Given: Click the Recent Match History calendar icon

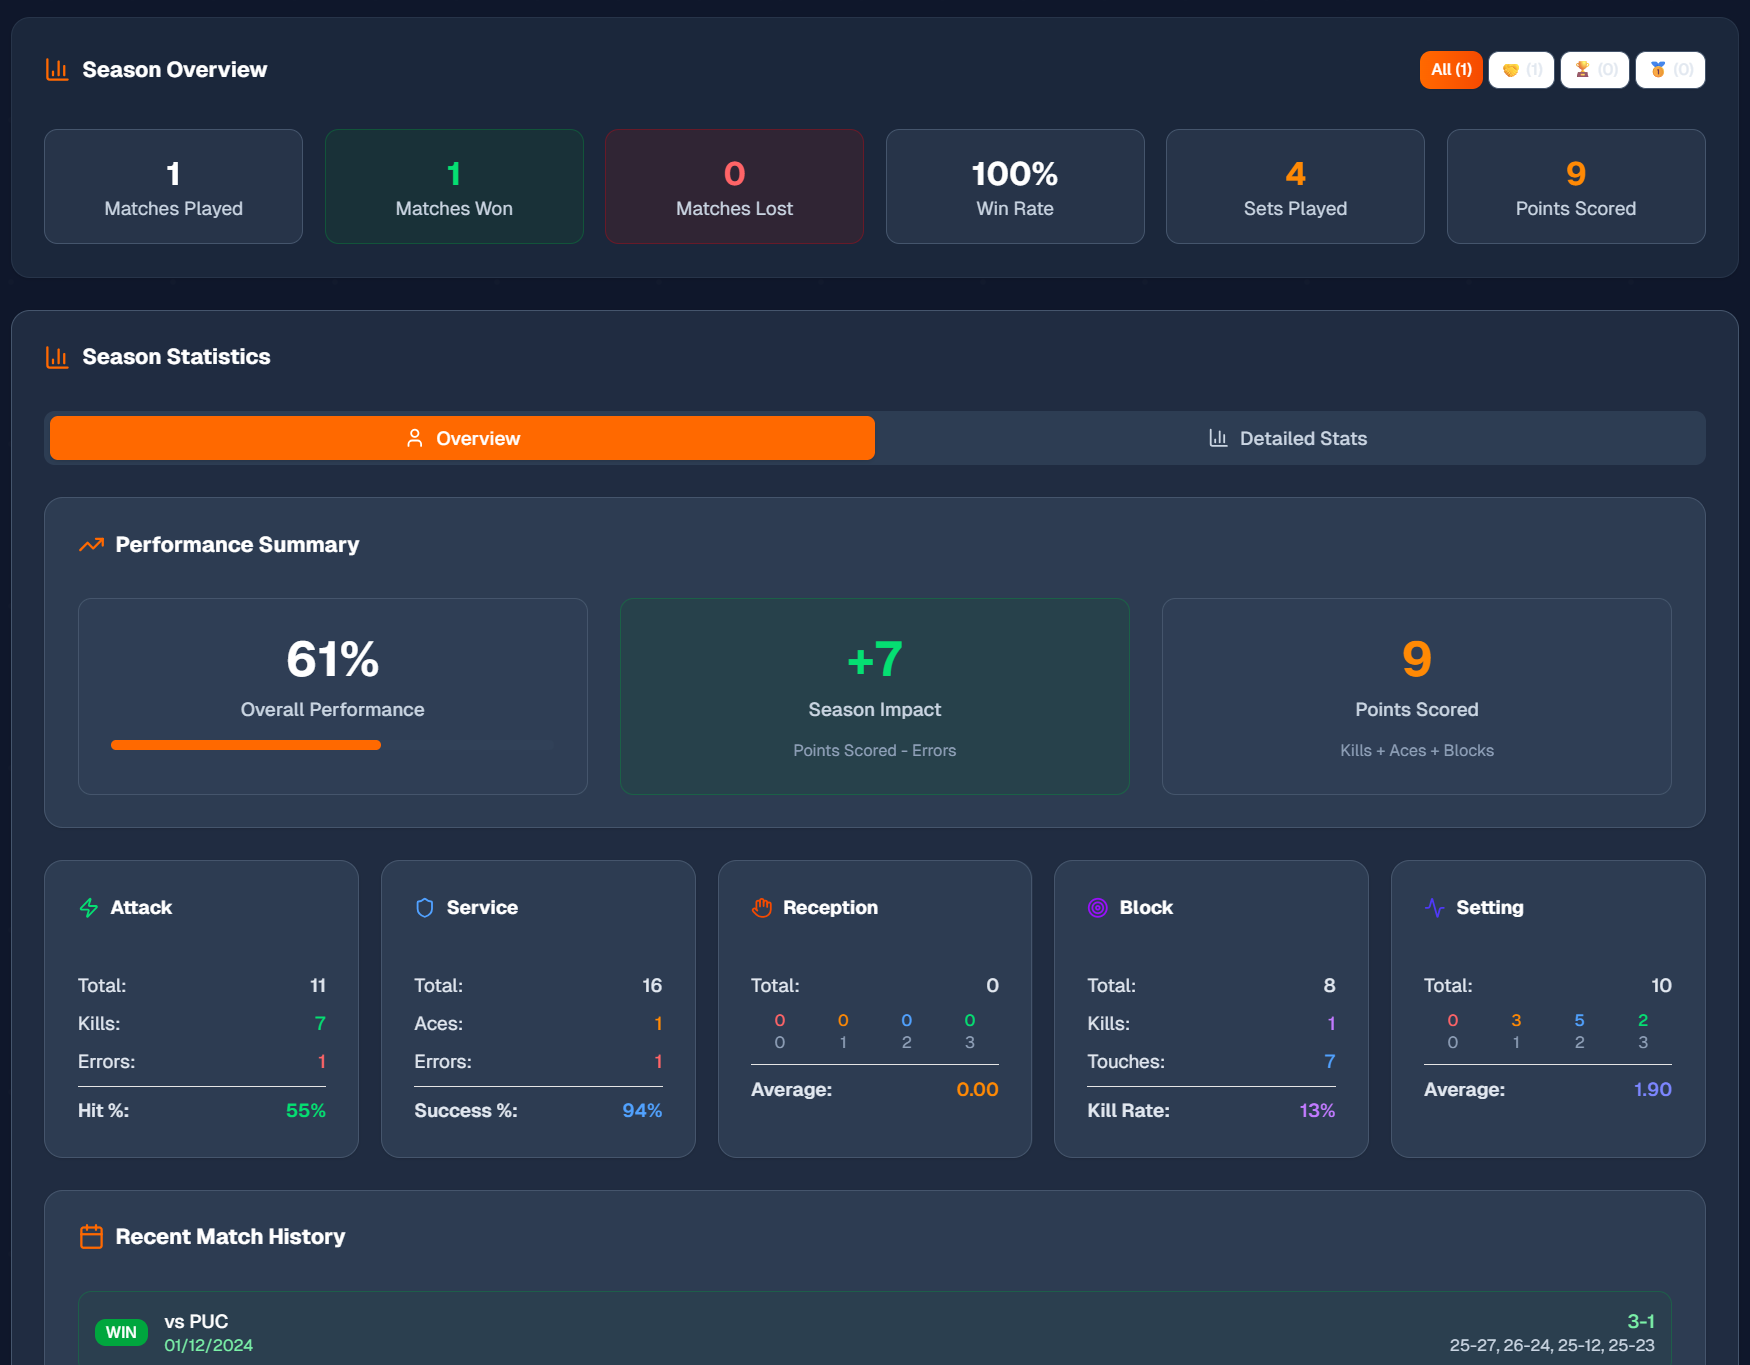Looking at the screenshot, I should pyautogui.click(x=91, y=1236).
